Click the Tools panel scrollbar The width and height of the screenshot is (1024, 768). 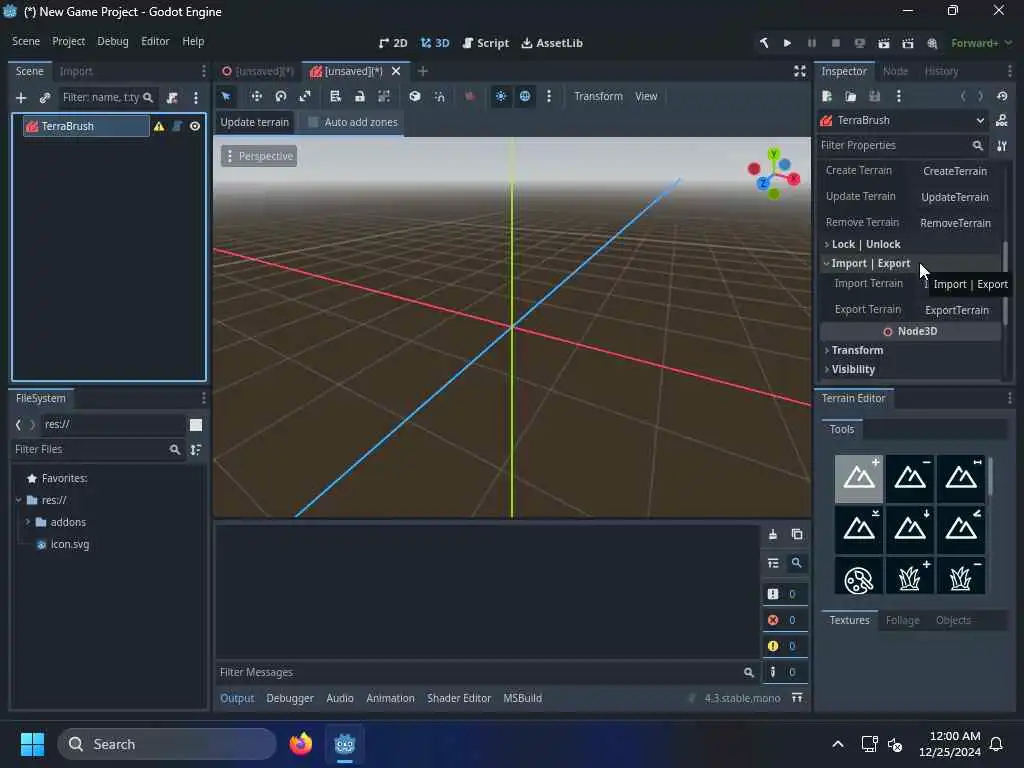click(x=991, y=476)
